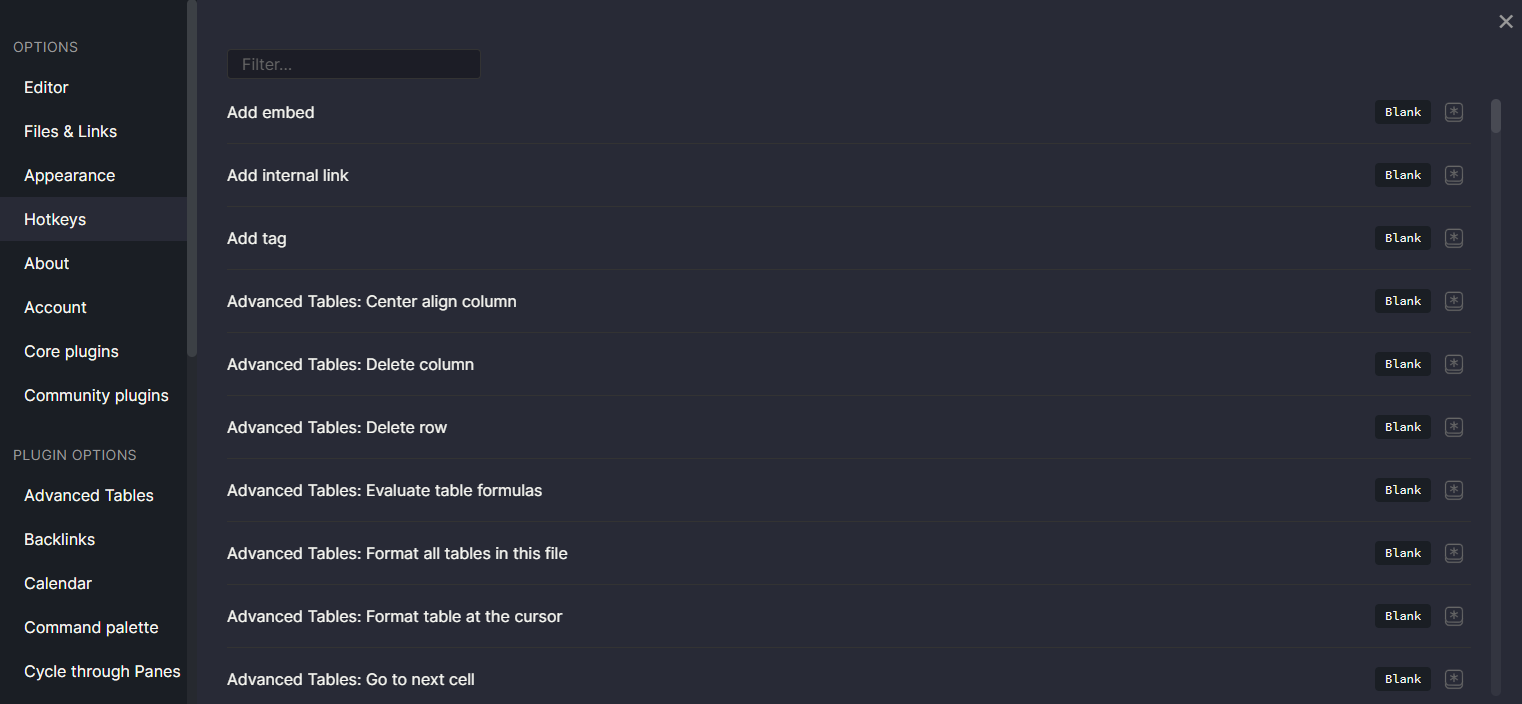Hotkey key icon for Go to next cell

tap(1454, 679)
